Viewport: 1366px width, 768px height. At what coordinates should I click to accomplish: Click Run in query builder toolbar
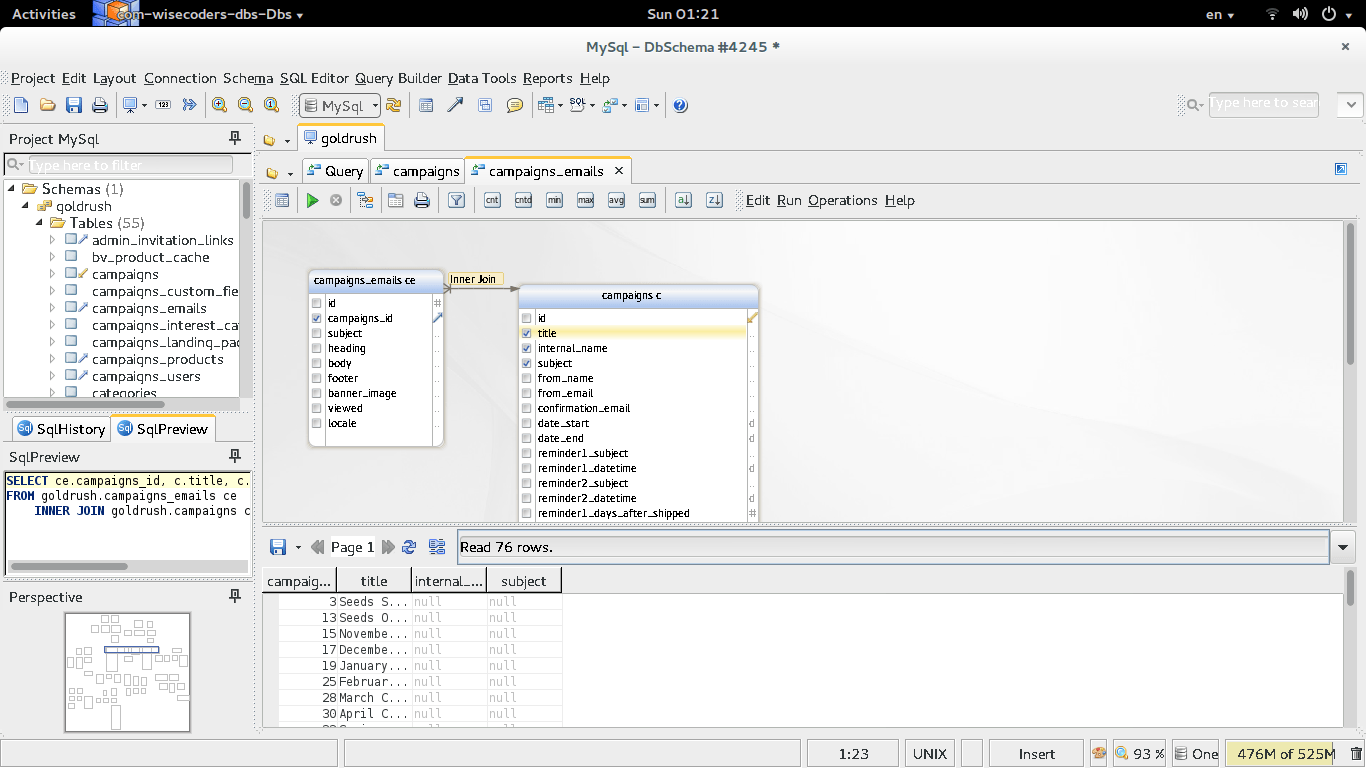point(789,200)
